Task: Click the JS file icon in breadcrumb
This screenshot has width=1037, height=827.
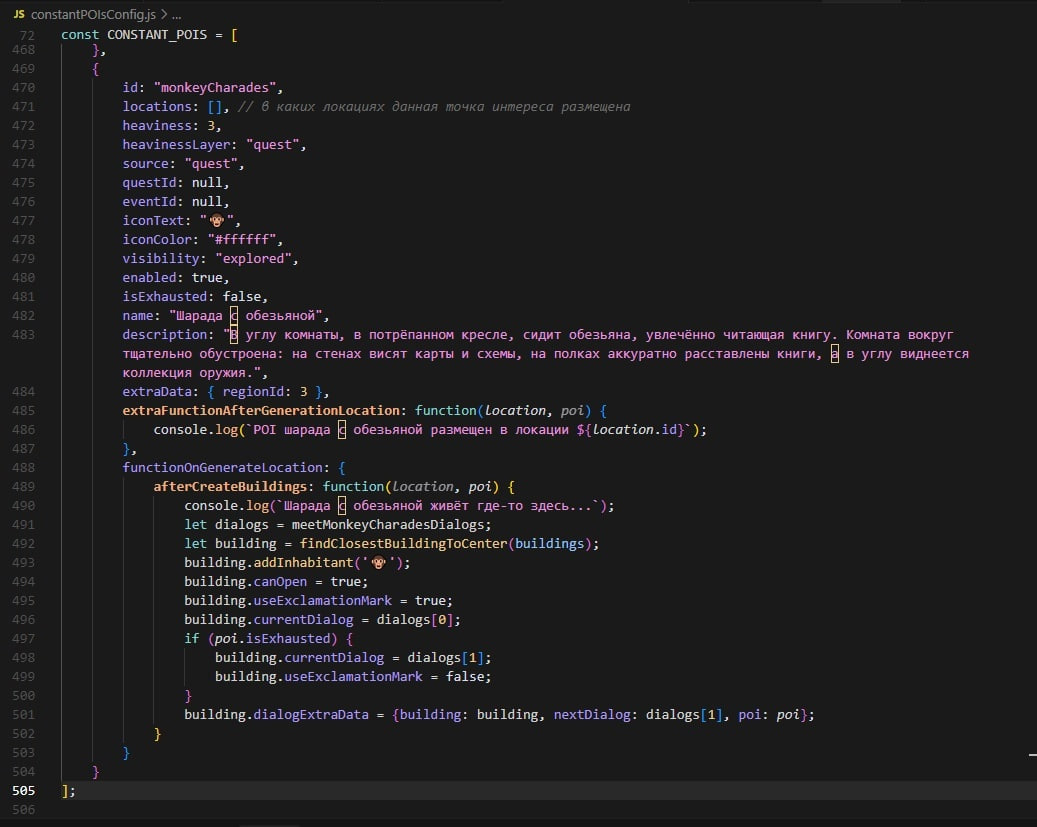Action: 19,16
